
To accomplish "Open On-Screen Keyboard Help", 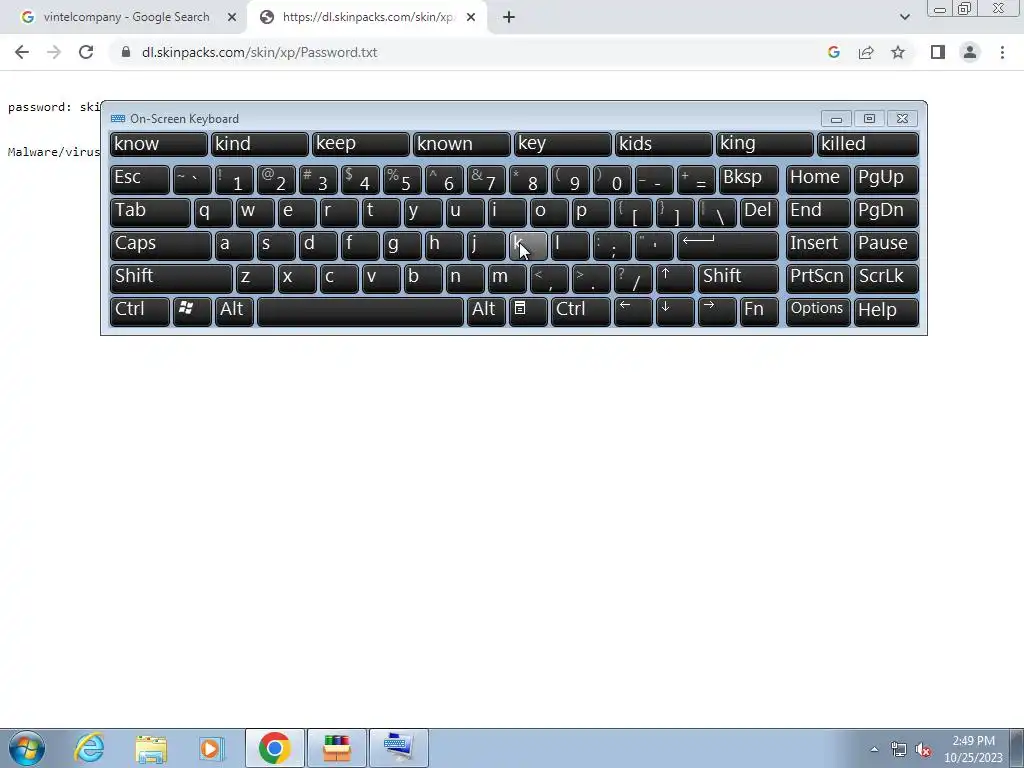I will 886,312.
